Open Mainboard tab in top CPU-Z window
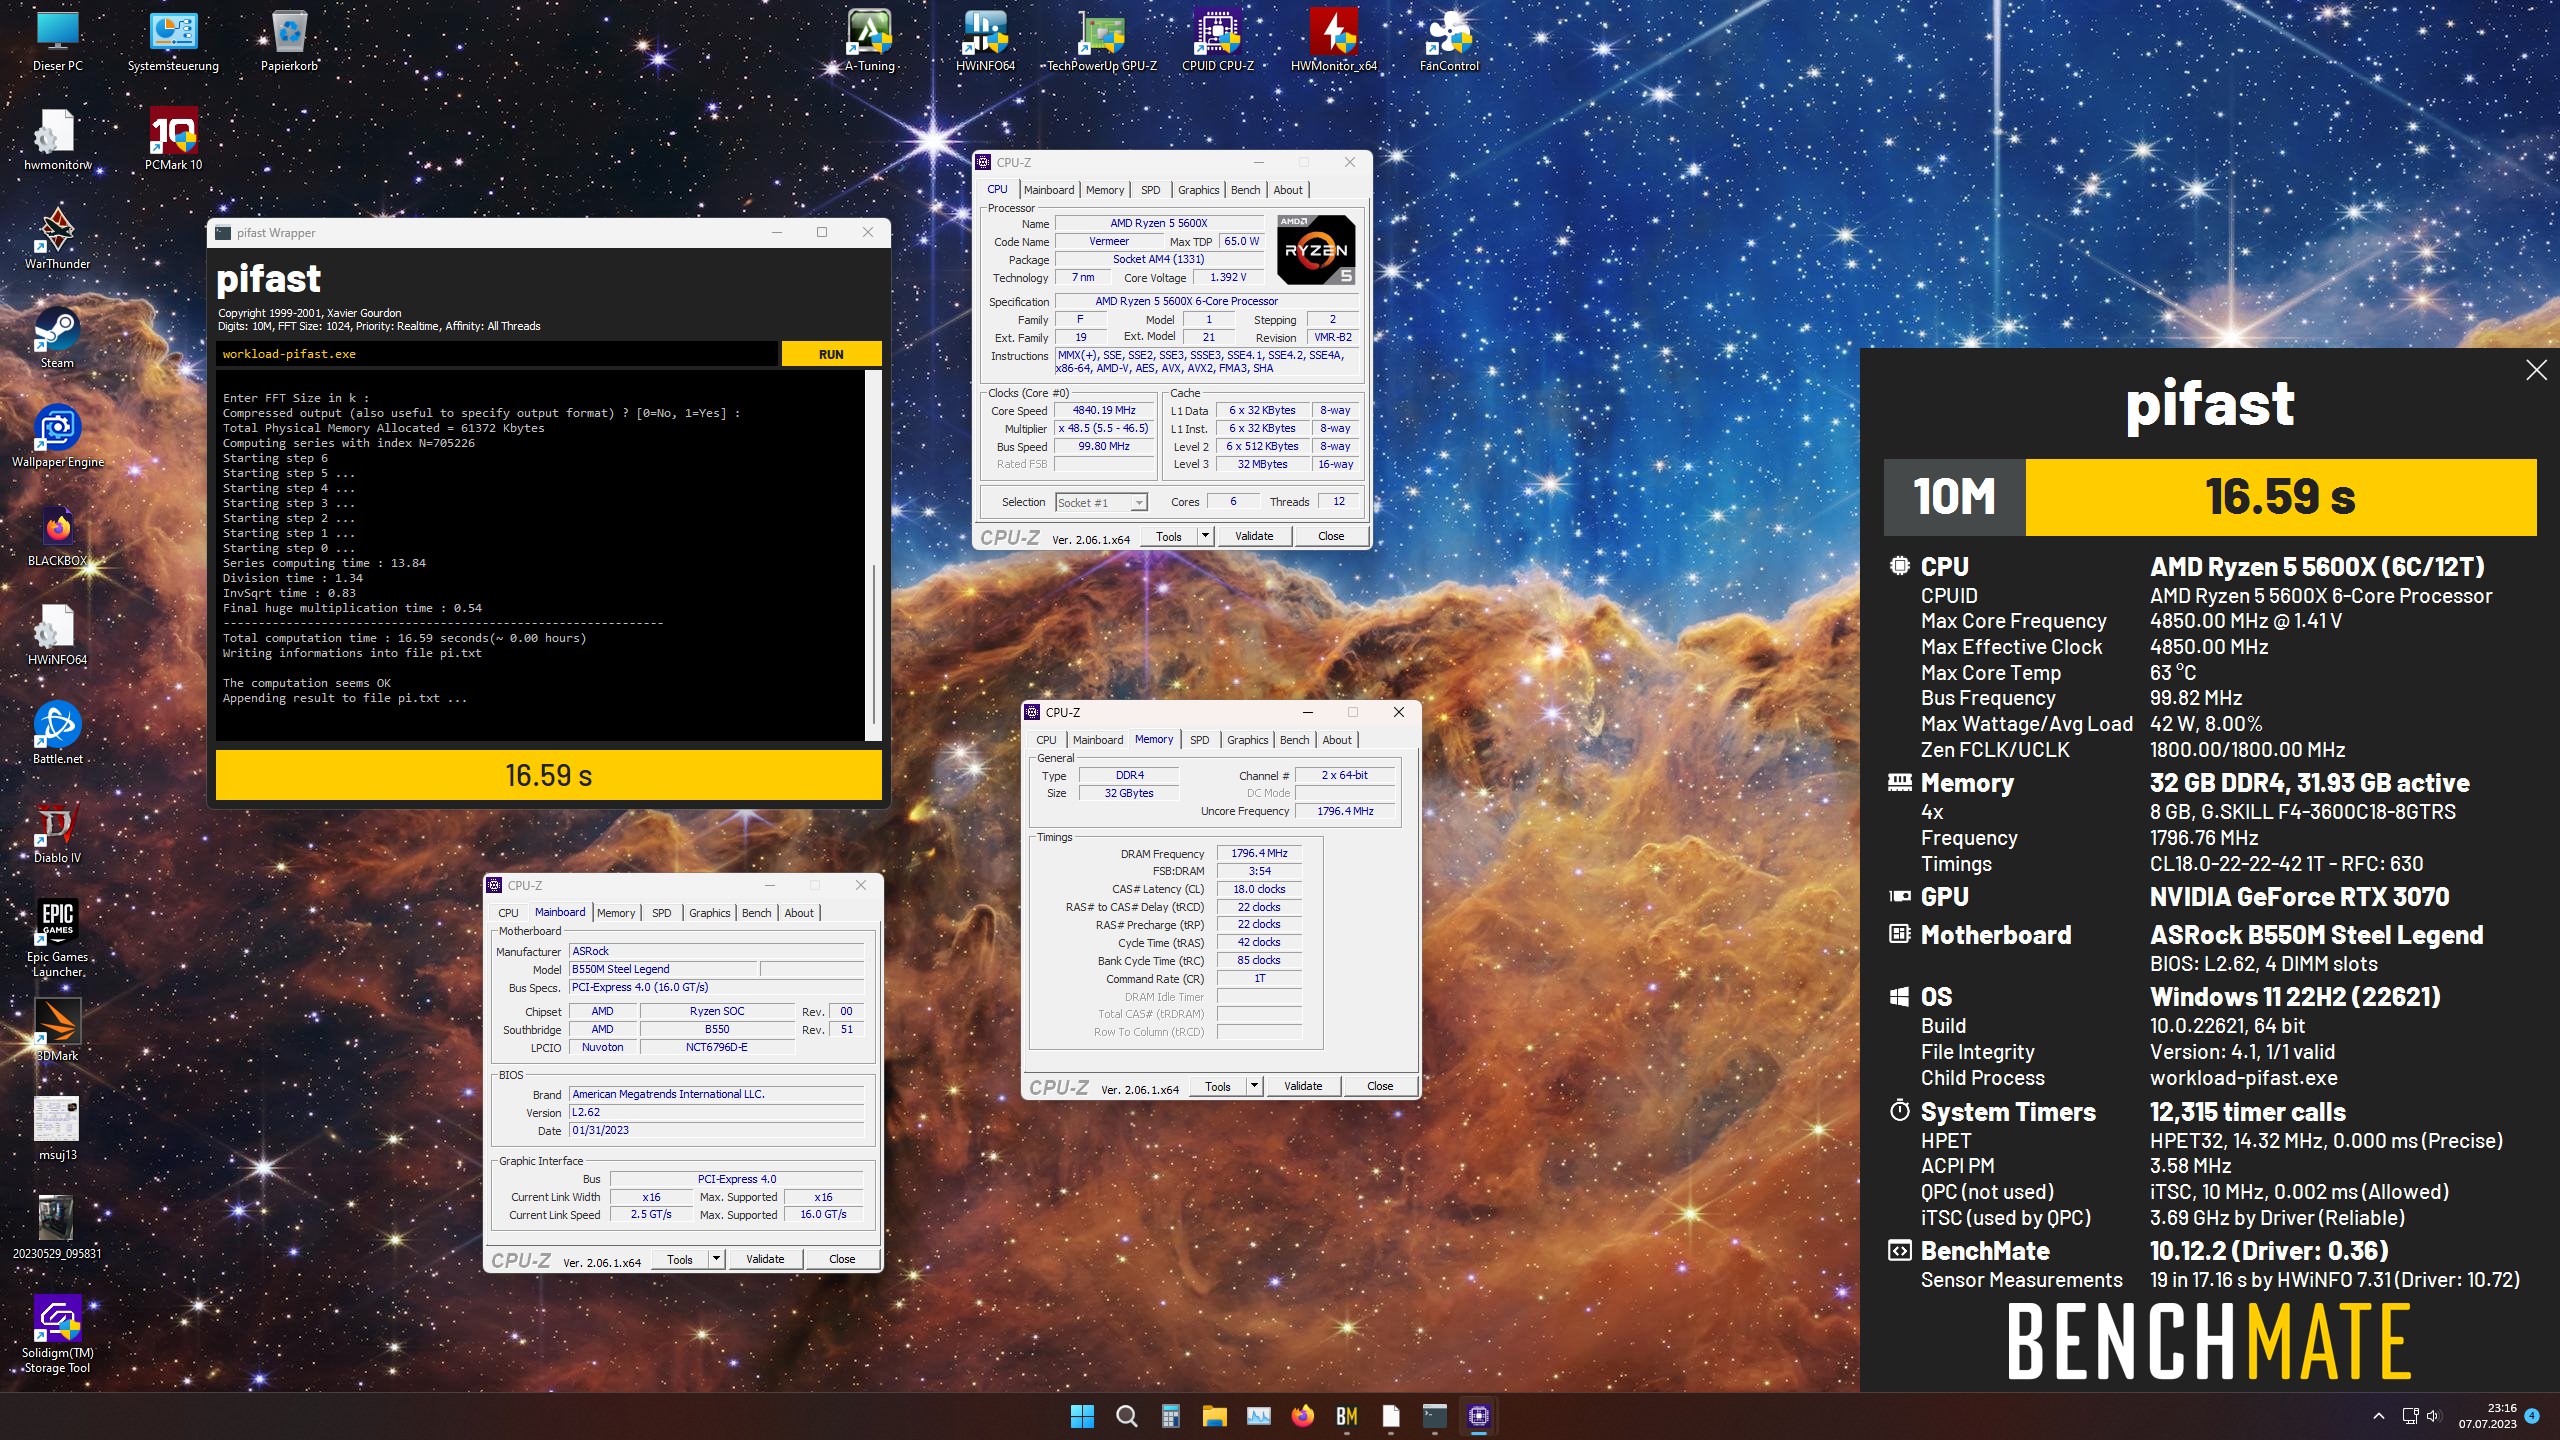2560x1440 pixels. [1048, 190]
